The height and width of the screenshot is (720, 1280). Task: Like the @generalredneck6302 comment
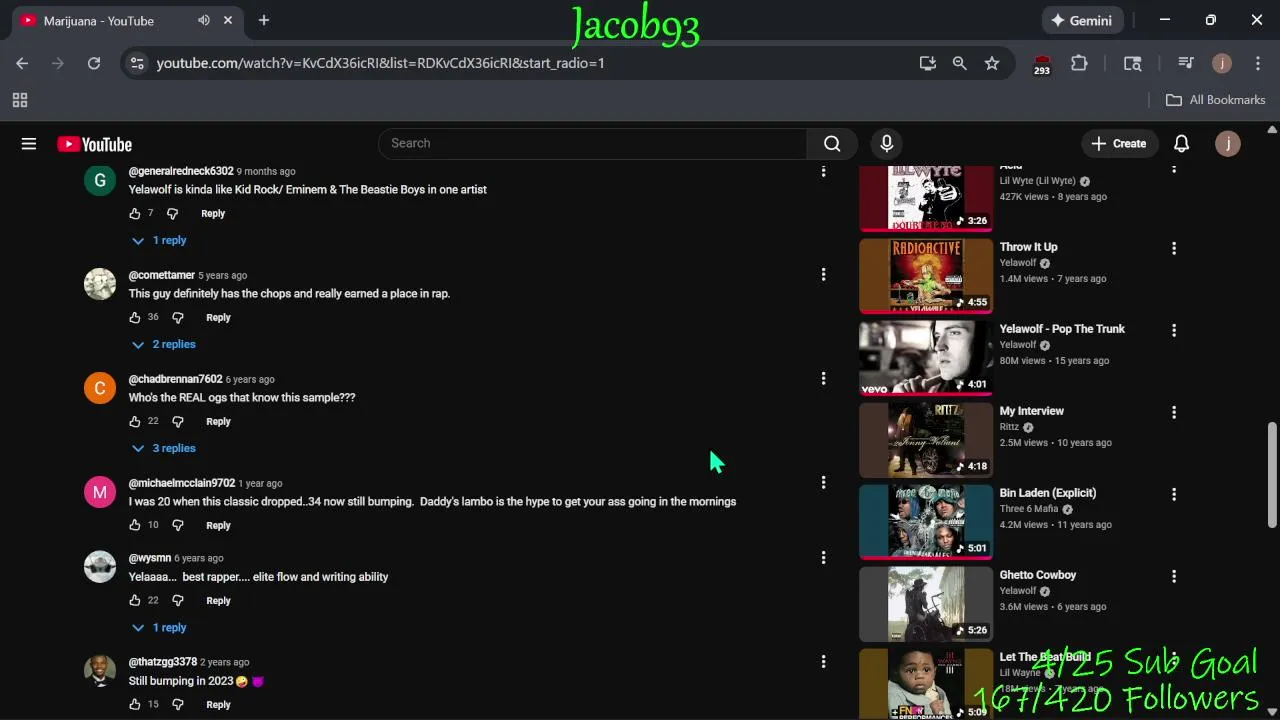pyautogui.click(x=135, y=214)
